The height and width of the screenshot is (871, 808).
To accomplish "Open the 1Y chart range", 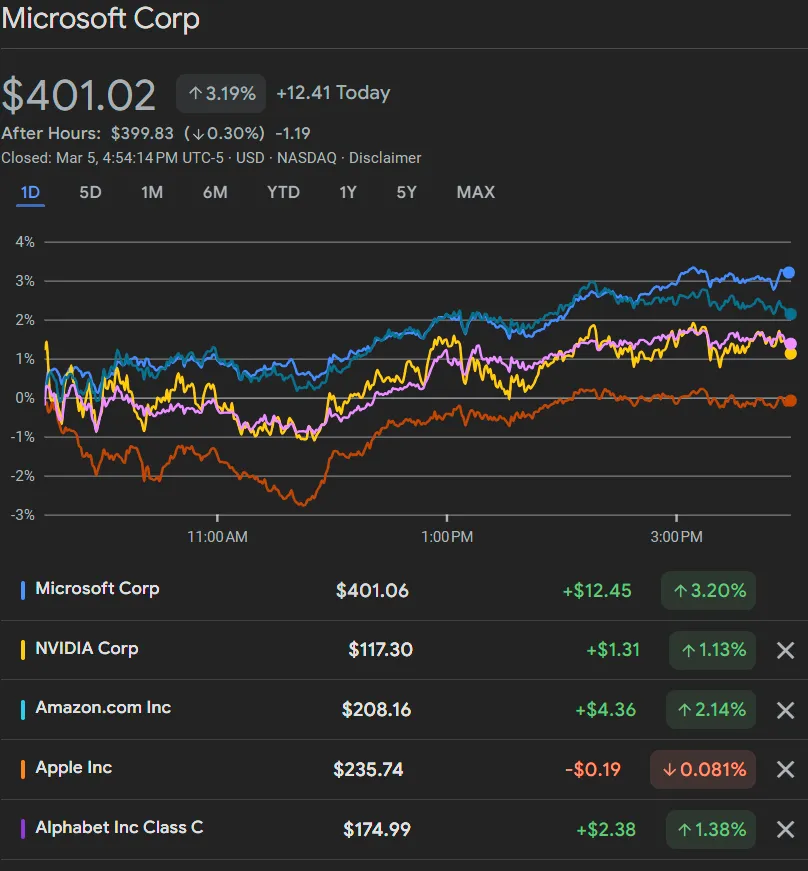I will 347,192.
